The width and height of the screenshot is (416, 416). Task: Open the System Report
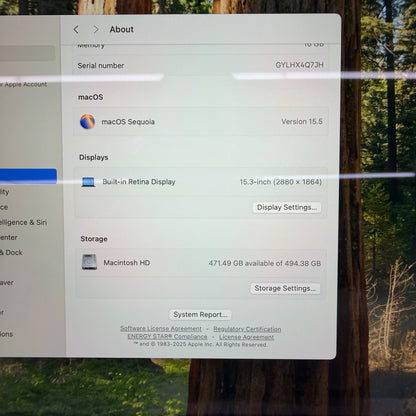click(x=200, y=315)
